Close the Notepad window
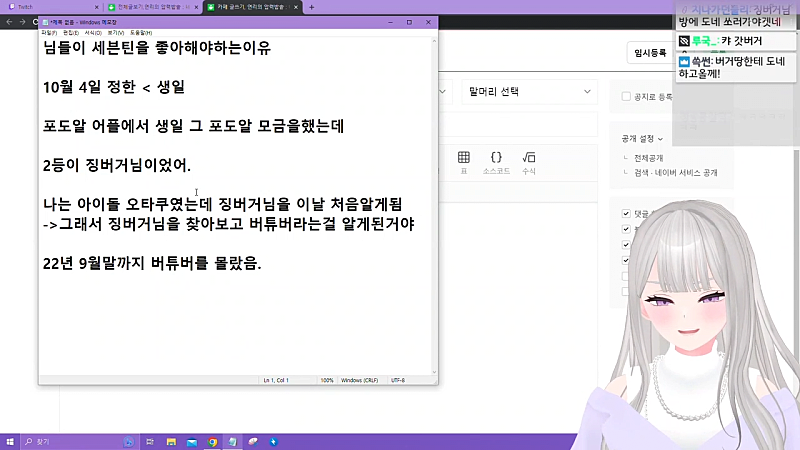Viewport: 800px width, 450px height. click(428, 22)
